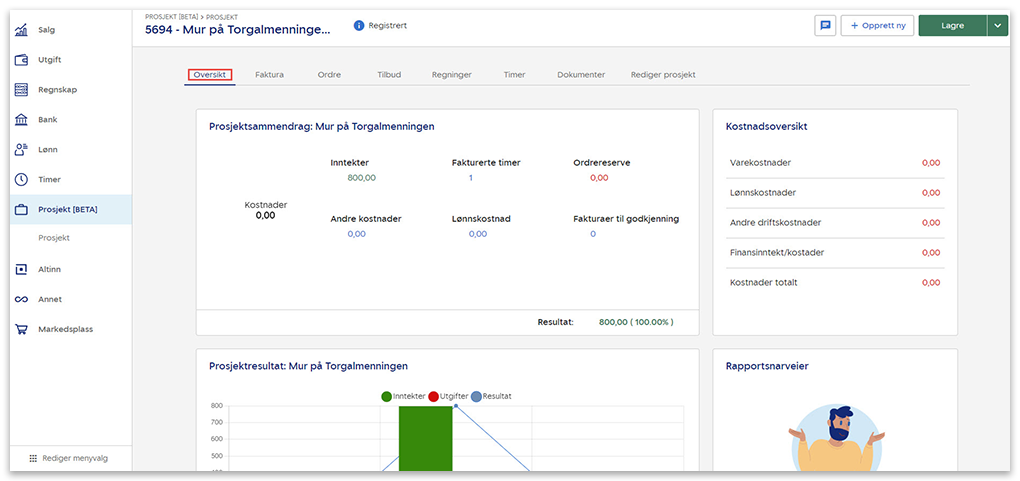Switch to the Faktura tab
The height and width of the screenshot is (481, 1020).
click(x=269, y=75)
